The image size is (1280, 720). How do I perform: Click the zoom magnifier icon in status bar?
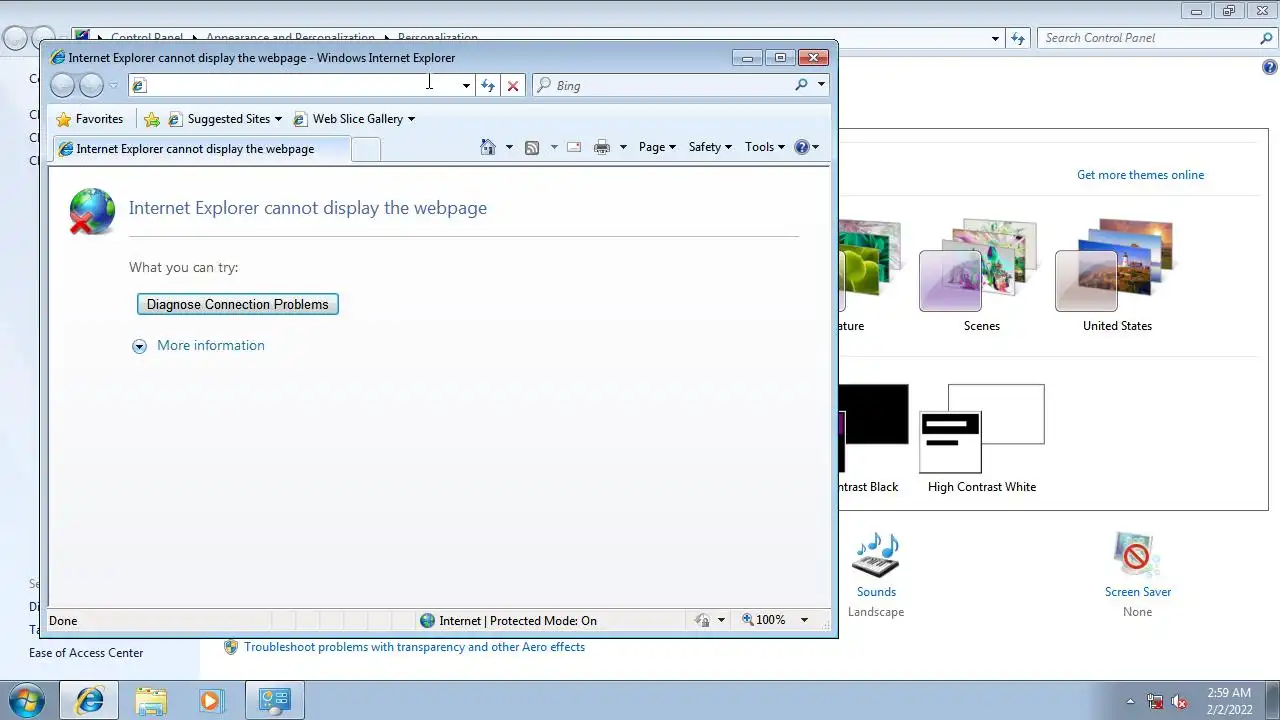[748, 620]
